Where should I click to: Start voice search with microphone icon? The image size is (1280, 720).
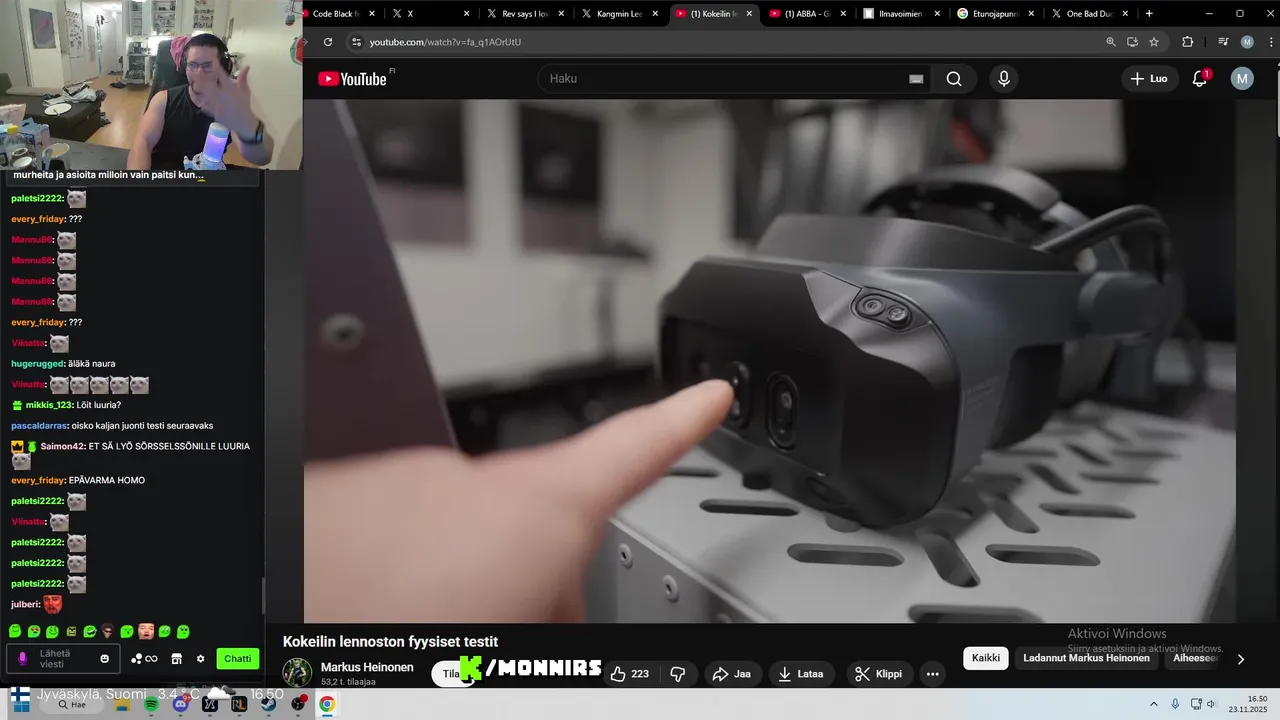click(1004, 79)
